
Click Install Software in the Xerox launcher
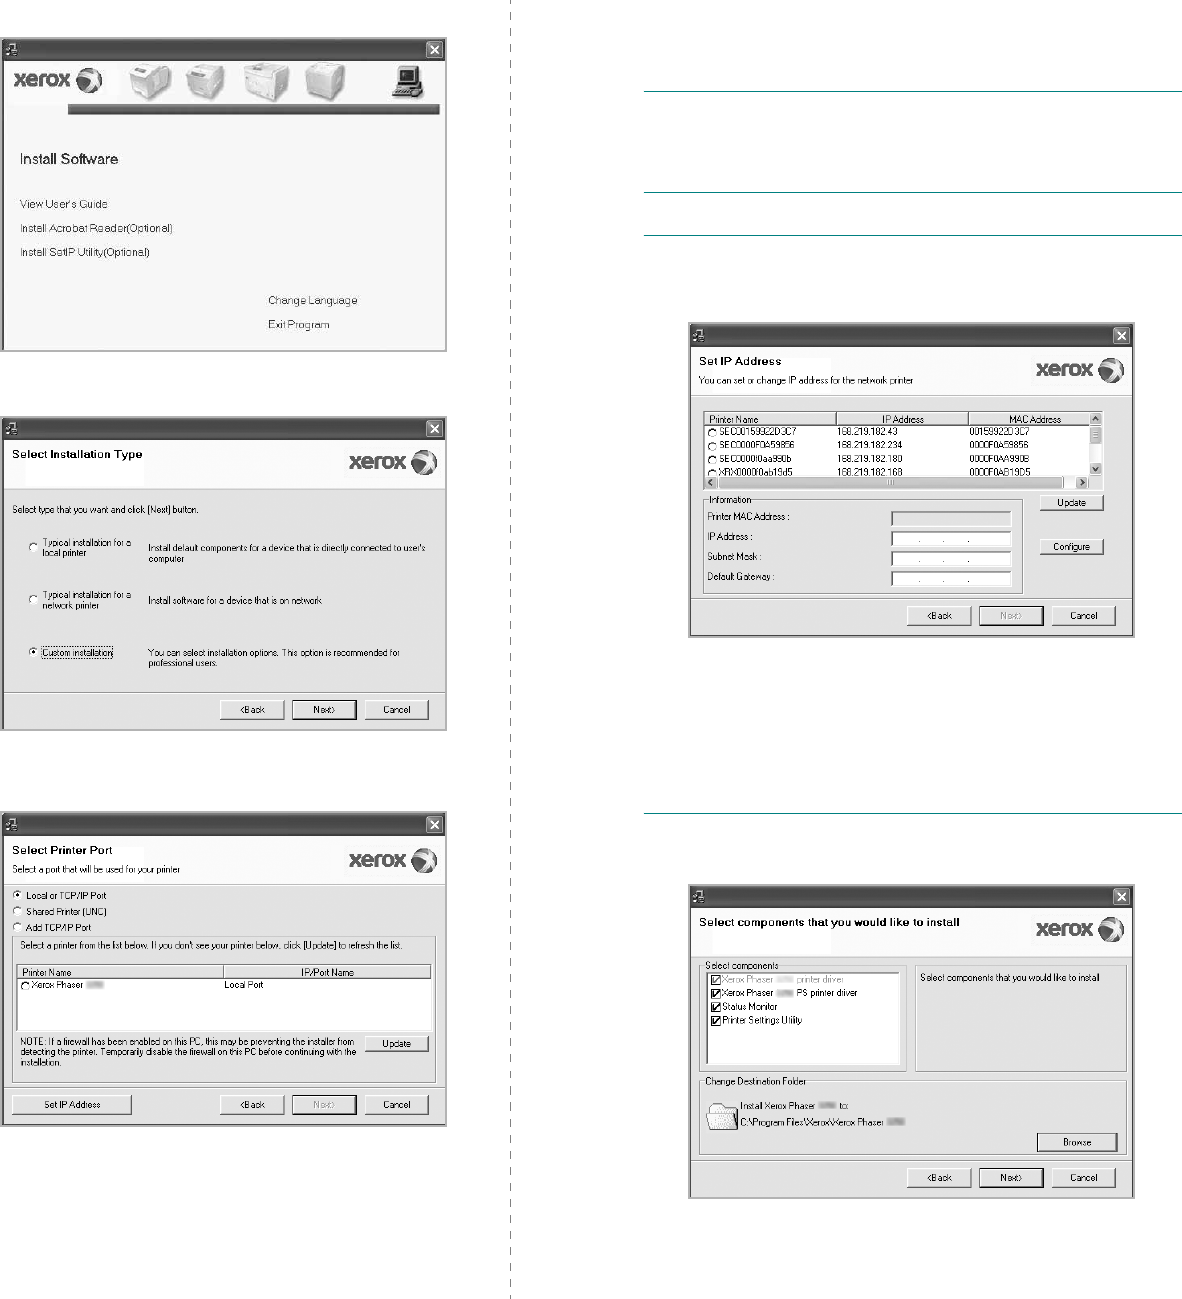(69, 159)
